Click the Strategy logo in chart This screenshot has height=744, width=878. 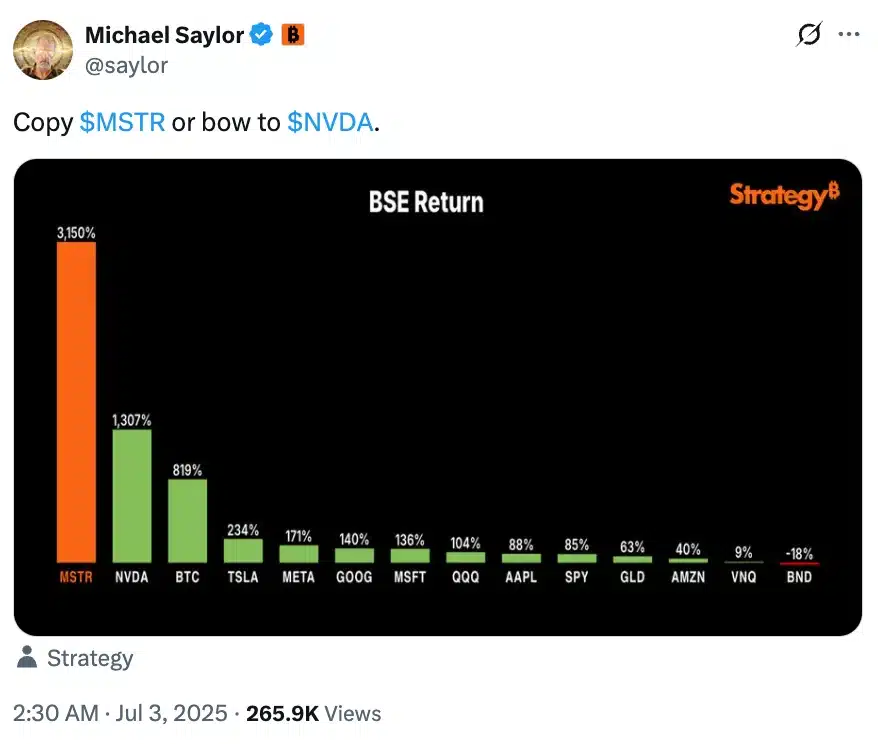tap(784, 195)
